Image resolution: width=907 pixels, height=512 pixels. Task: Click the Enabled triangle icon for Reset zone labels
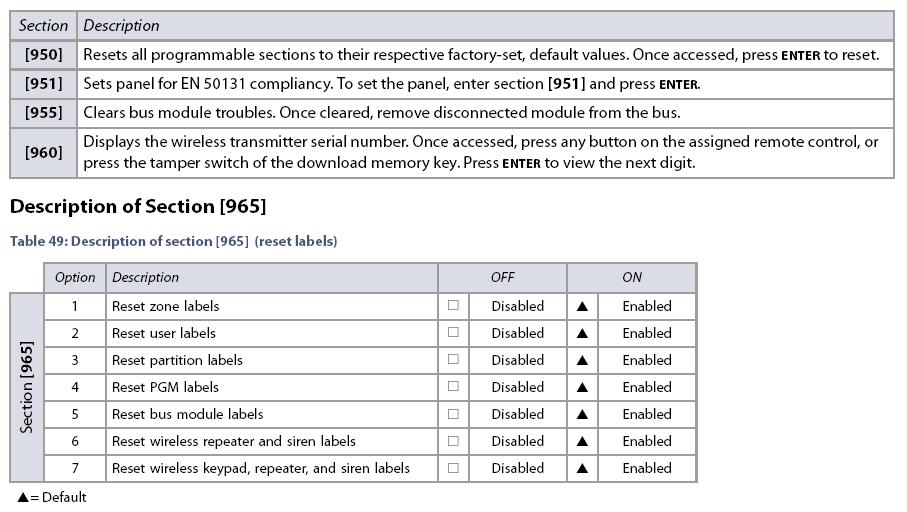tap(582, 306)
